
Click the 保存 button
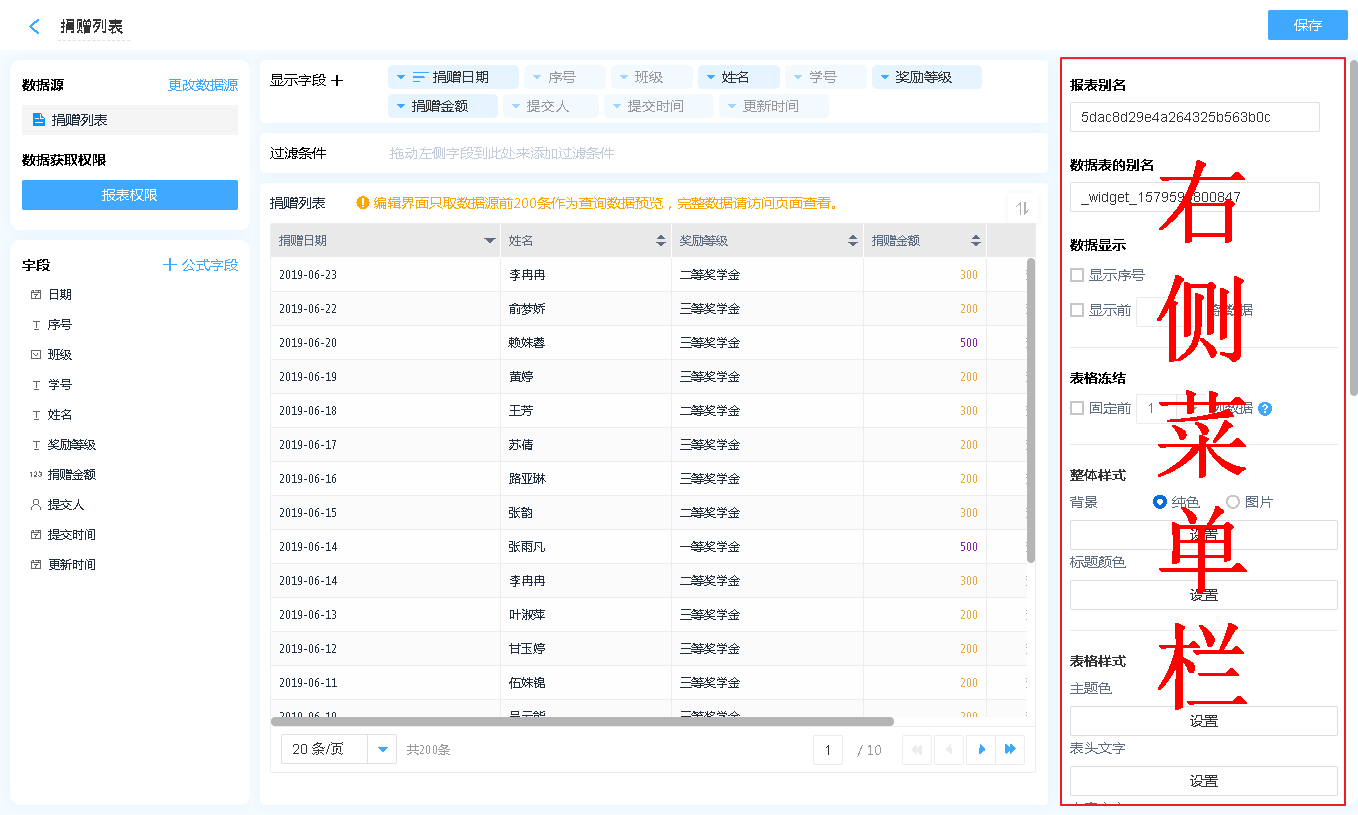[x=1307, y=25]
